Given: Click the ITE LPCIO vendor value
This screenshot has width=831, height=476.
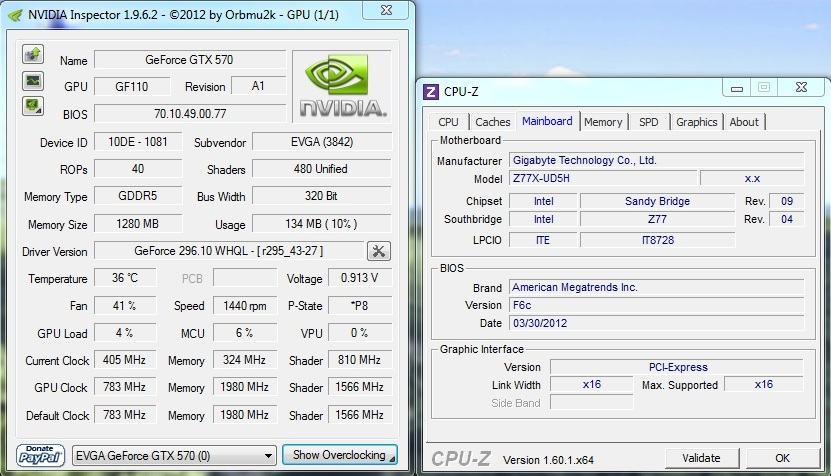Looking at the screenshot, I should tap(543, 240).
